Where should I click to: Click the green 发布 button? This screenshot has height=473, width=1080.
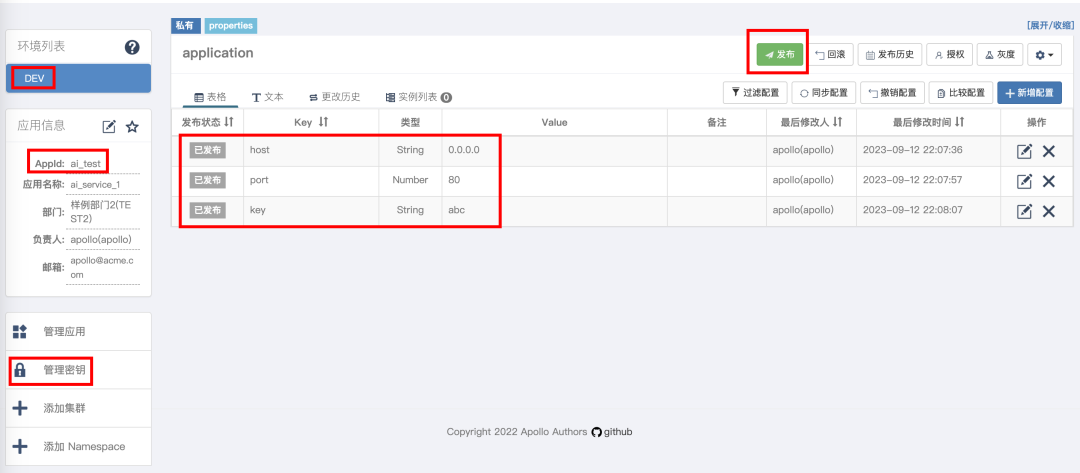point(779,55)
